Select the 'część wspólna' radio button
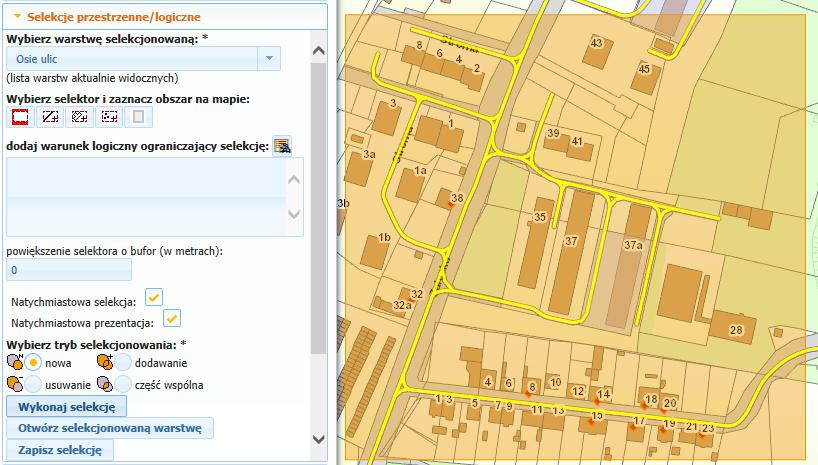The image size is (818, 465). point(123,385)
